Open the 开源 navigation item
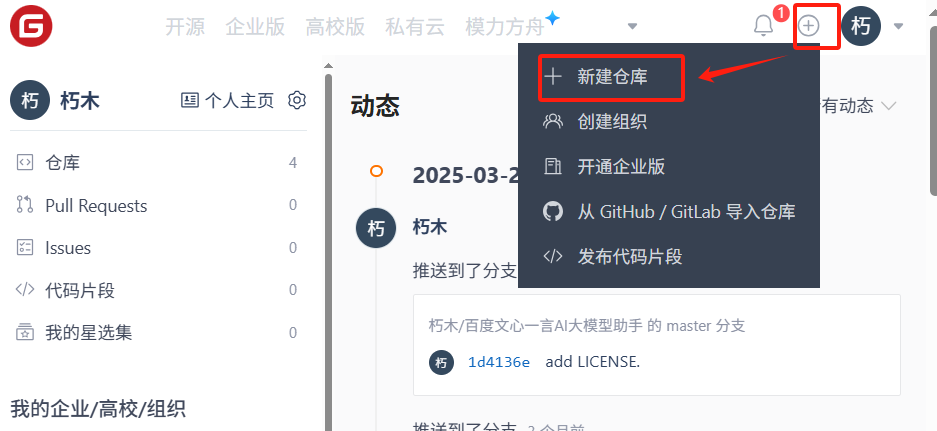The width and height of the screenshot is (937, 431). pyautogui.click(x=185, y=27)
